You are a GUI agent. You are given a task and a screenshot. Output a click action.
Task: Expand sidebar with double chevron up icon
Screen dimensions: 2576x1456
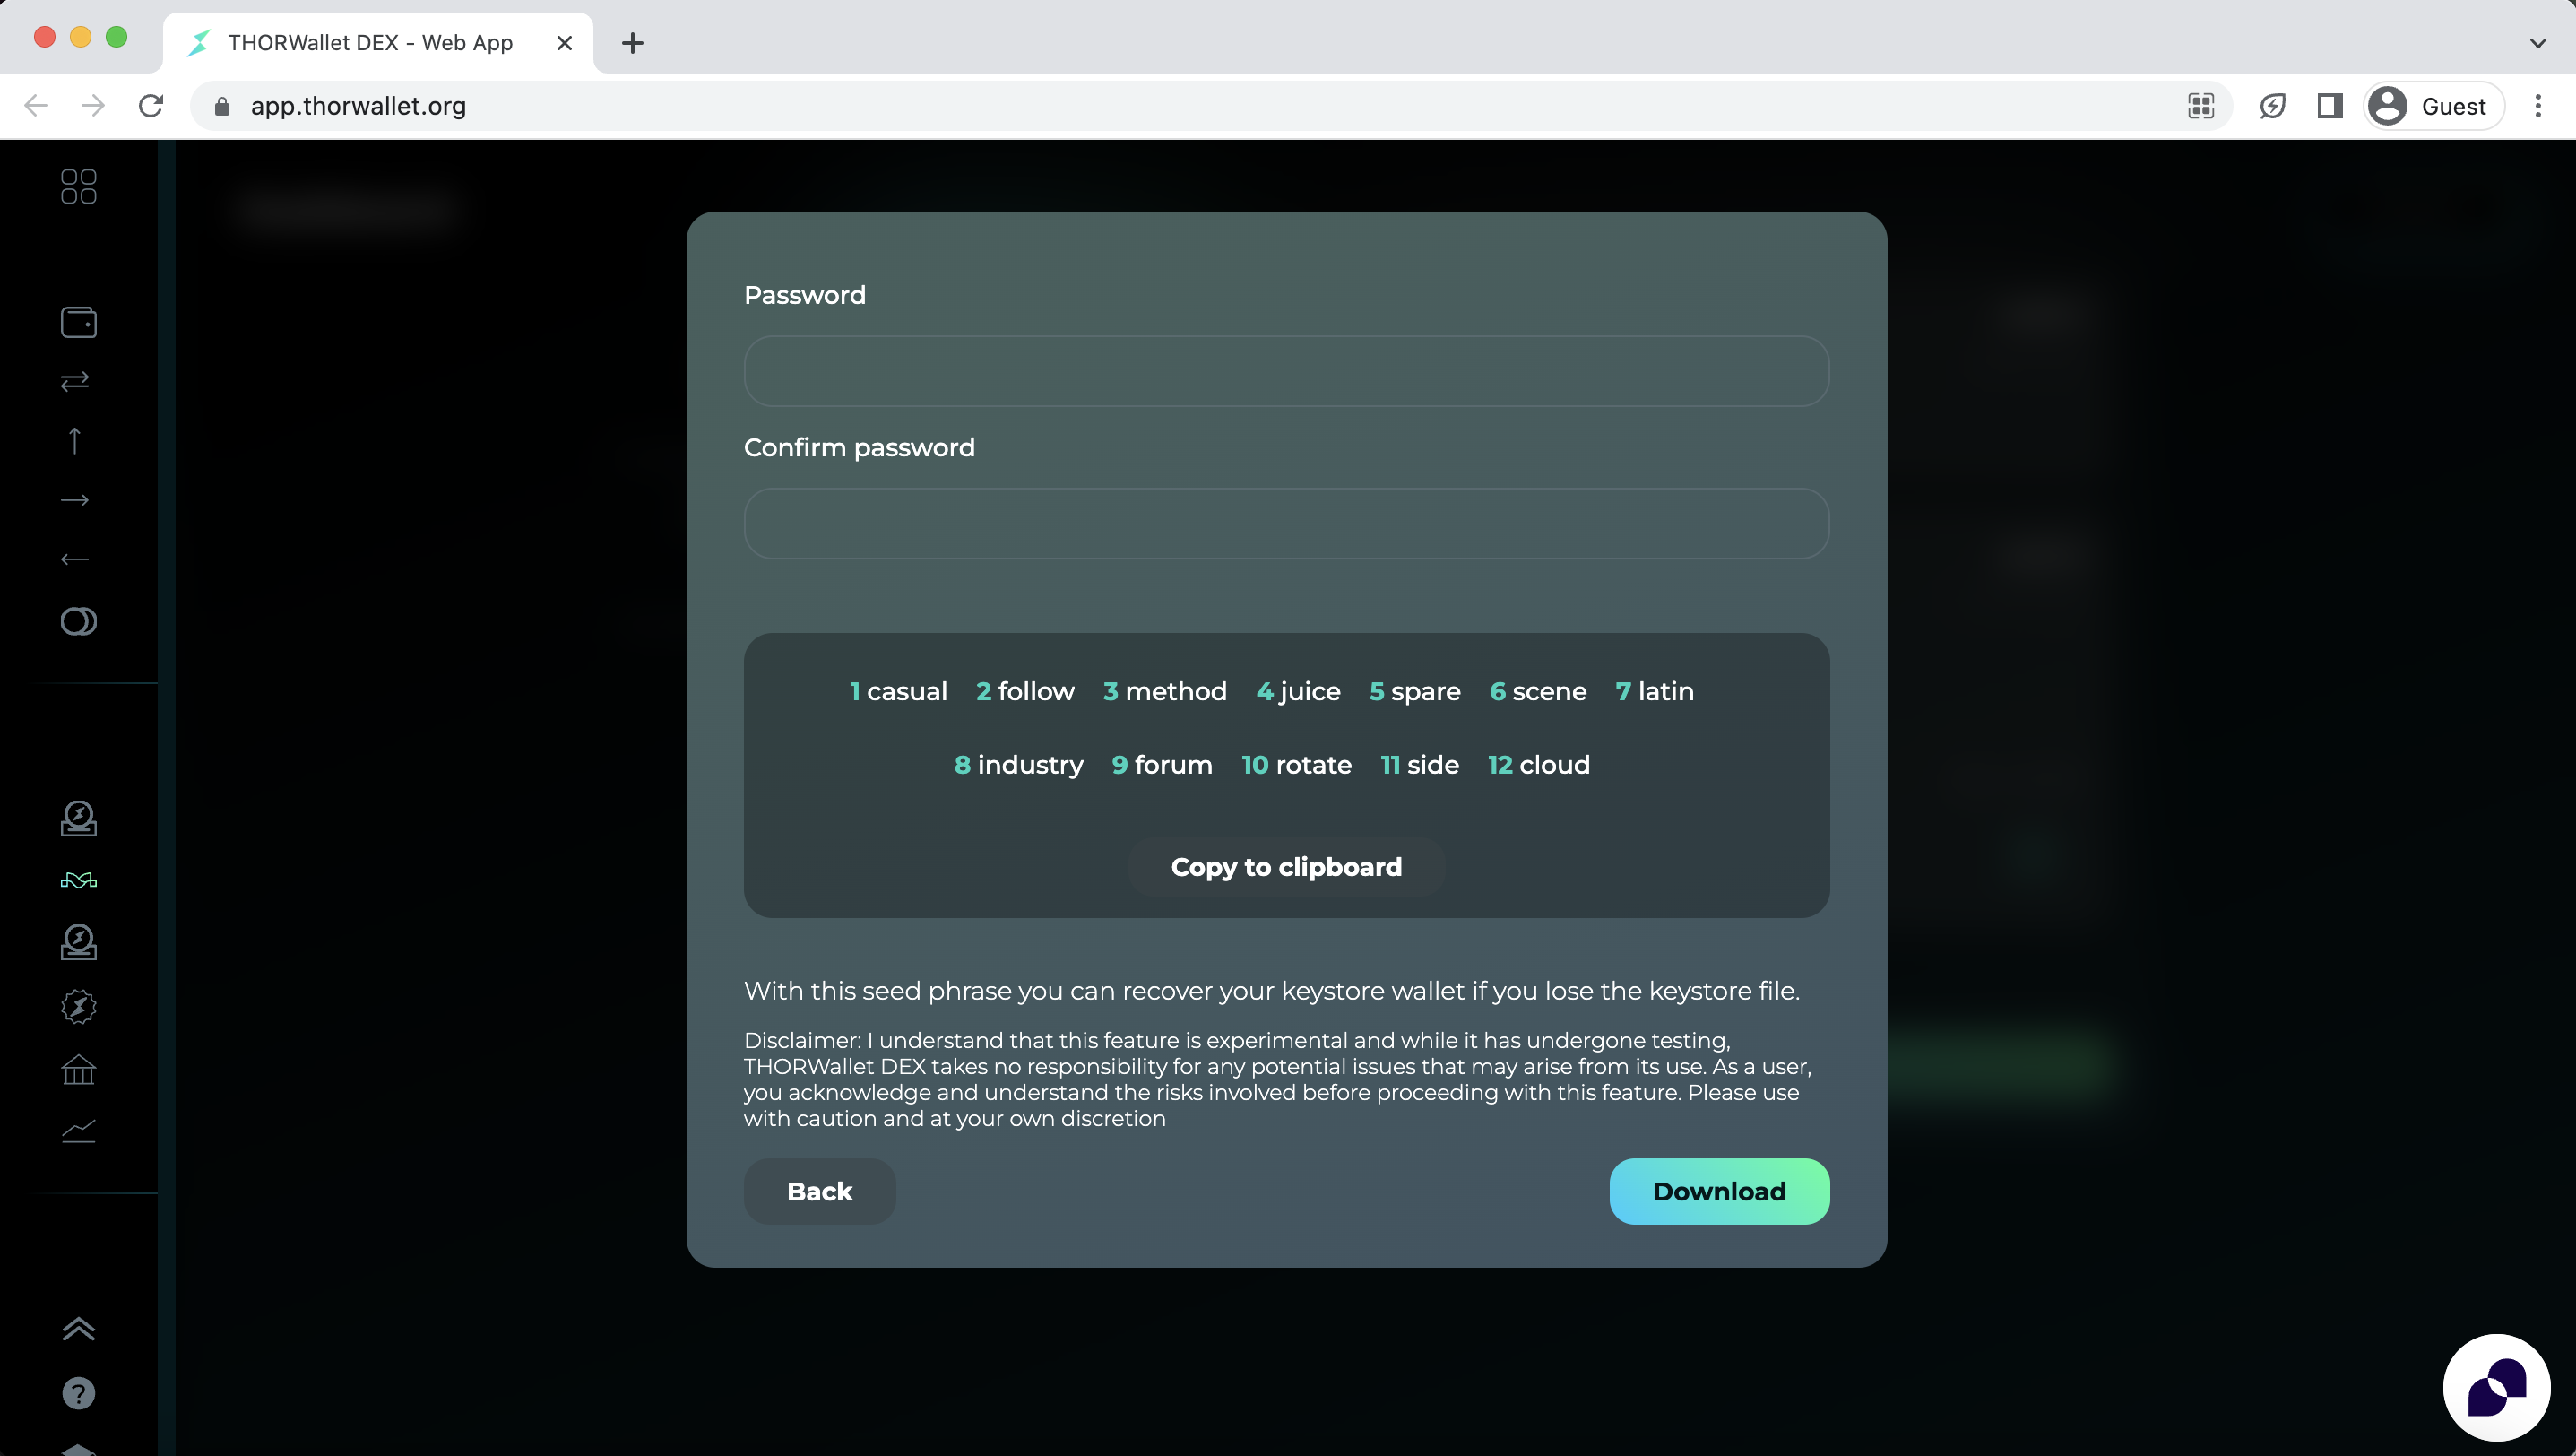[78, 1329]
